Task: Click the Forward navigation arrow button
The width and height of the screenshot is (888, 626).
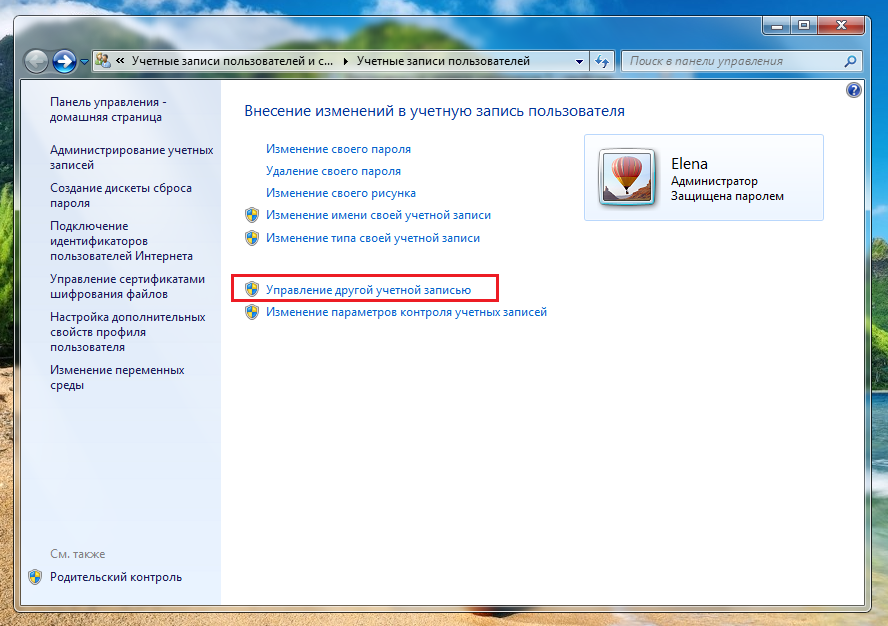Action: click(x=65, y=61)
